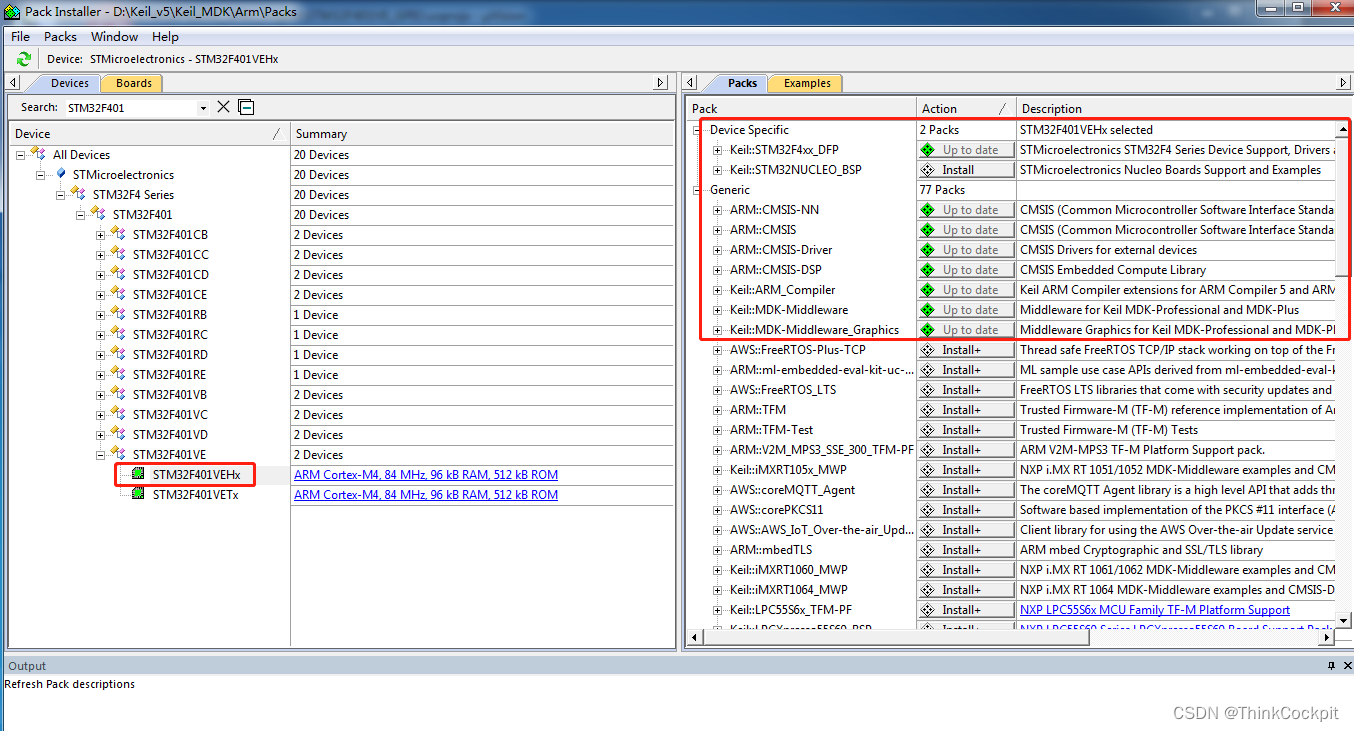Clear the search filter using the X icon
This screenshot has height=731, width=1354.
click(224, 106)
